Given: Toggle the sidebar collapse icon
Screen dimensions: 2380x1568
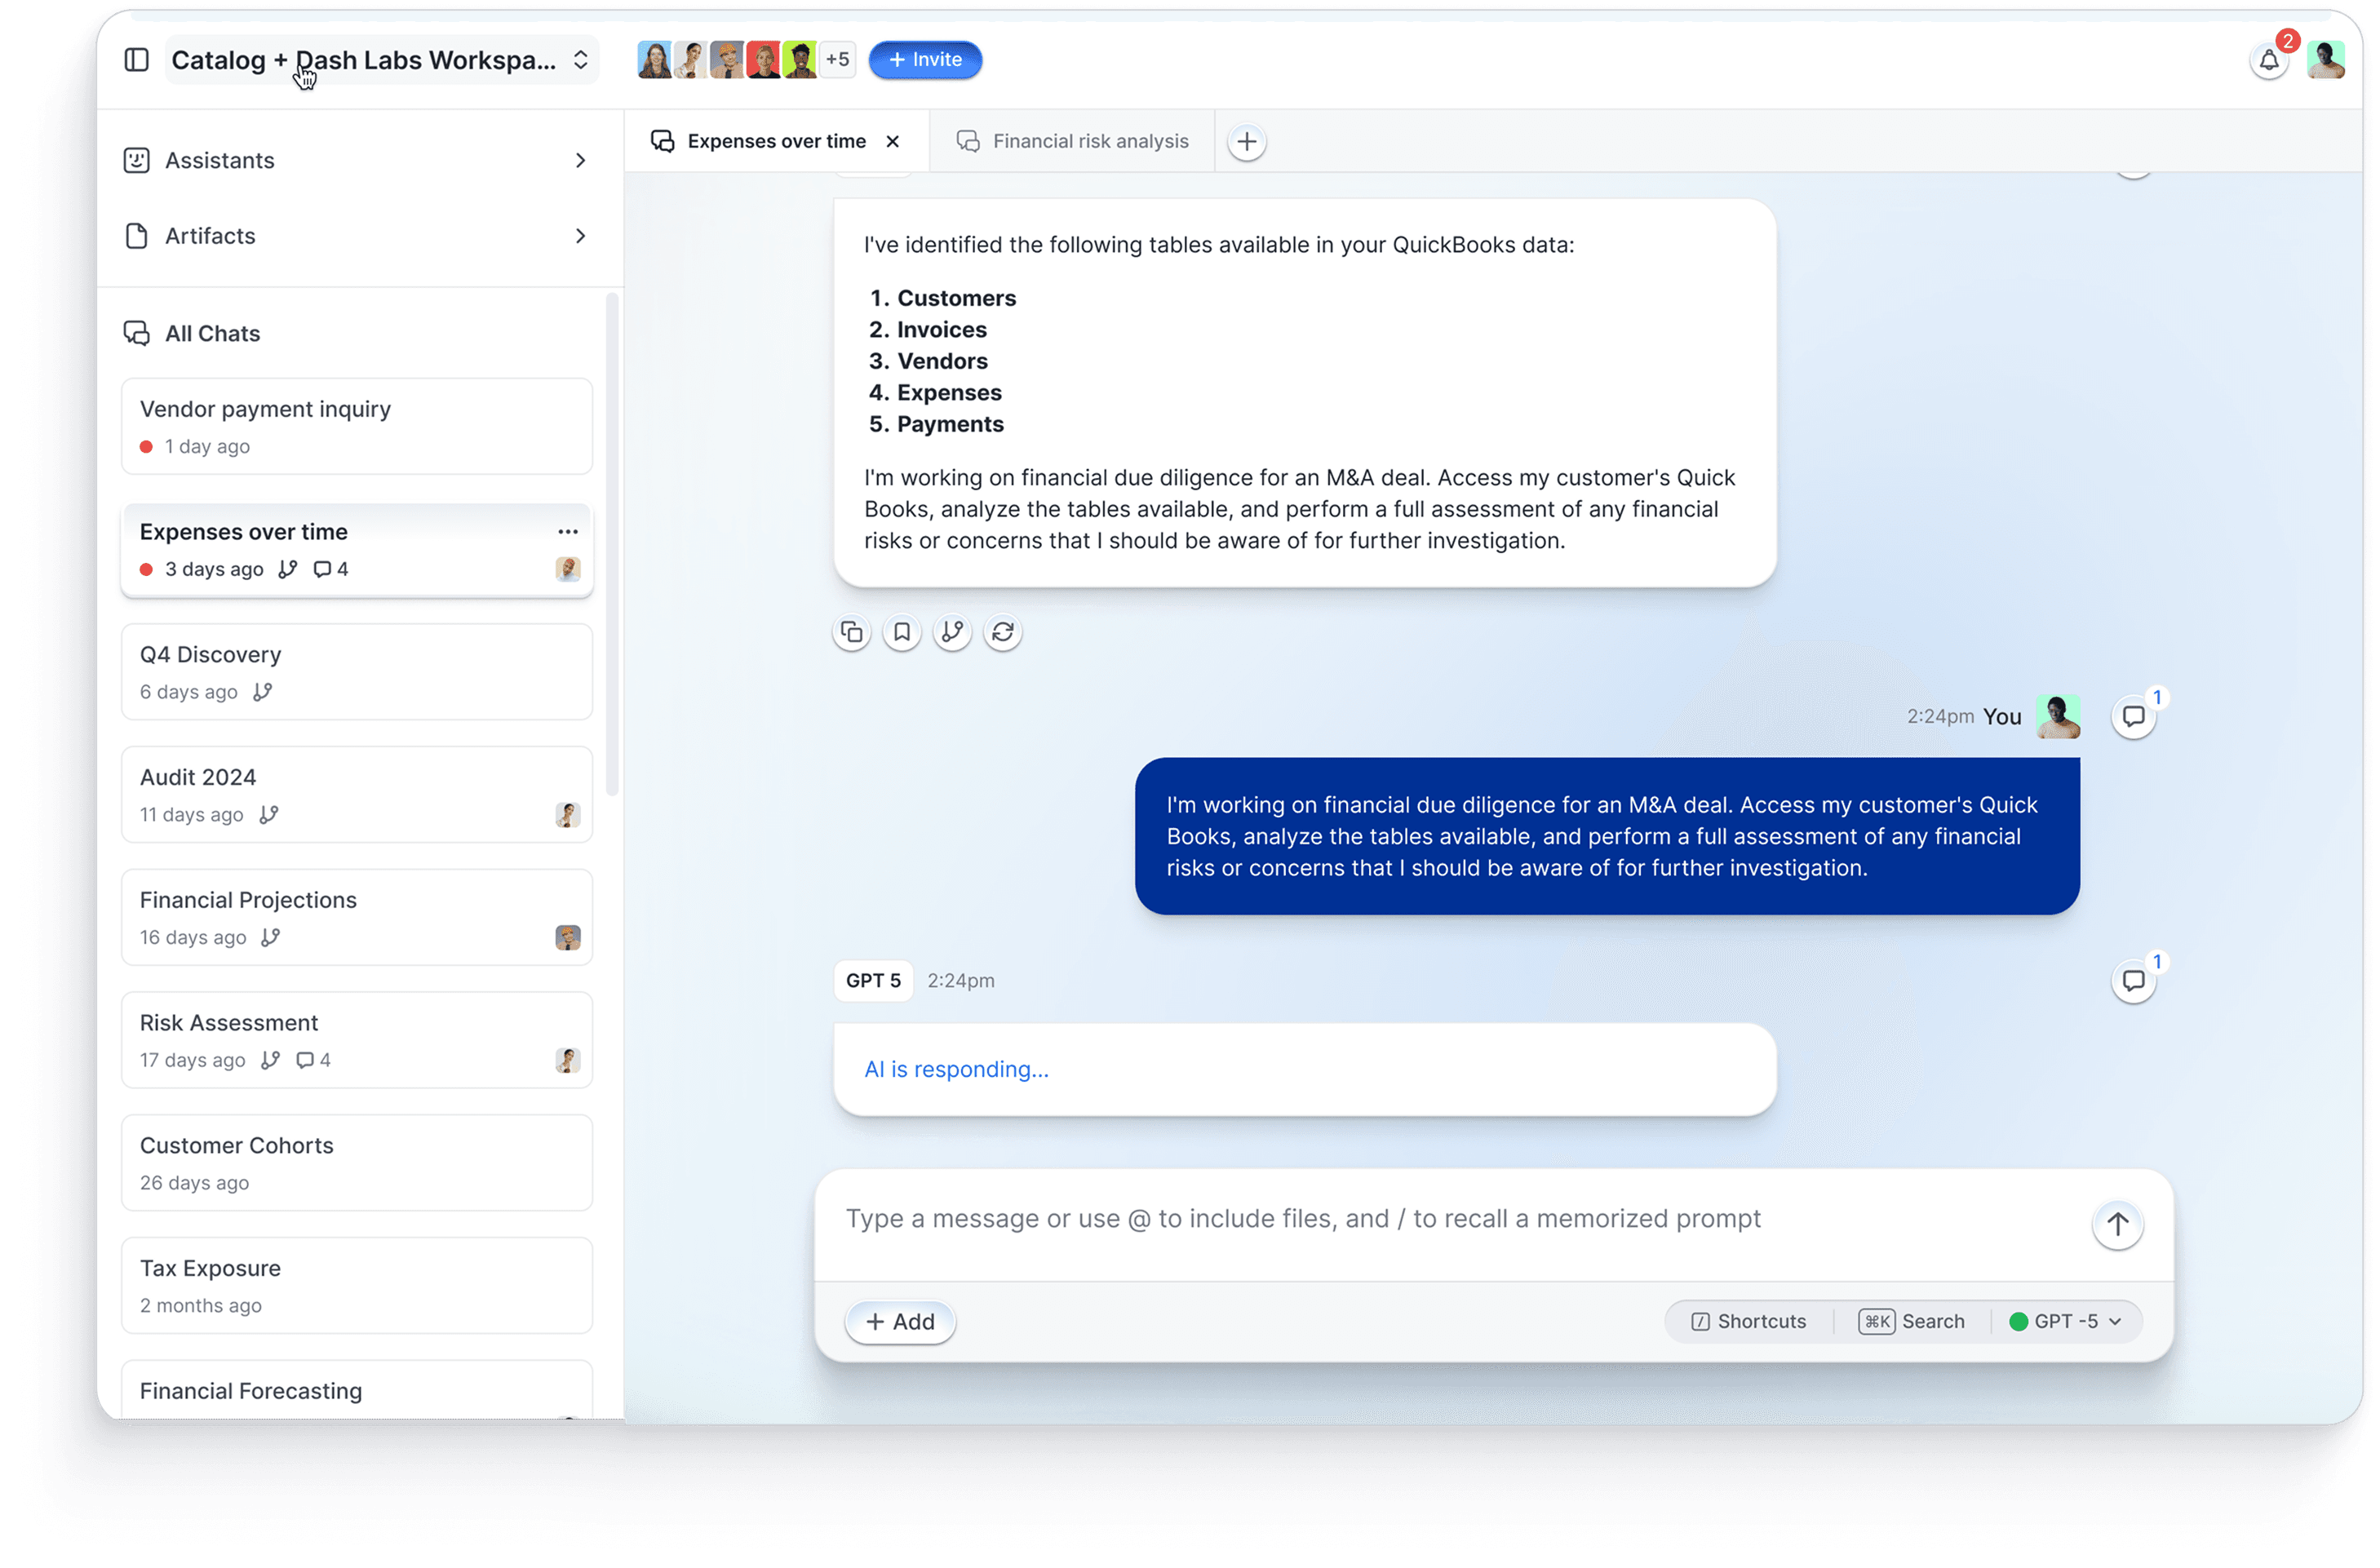Looking at the screenshot, I should [136, 60].
